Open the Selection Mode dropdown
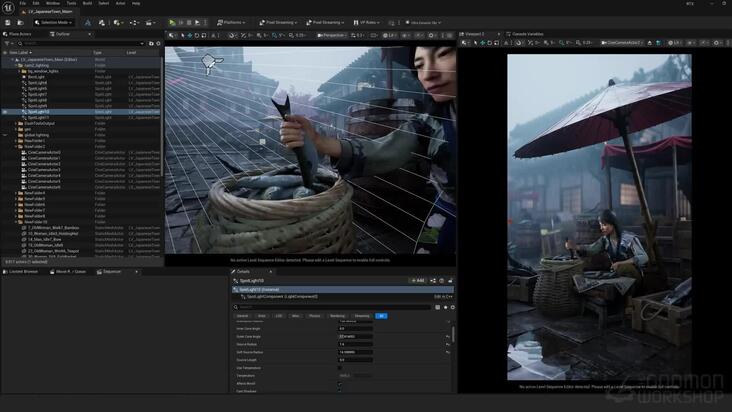 coord(54,22)
